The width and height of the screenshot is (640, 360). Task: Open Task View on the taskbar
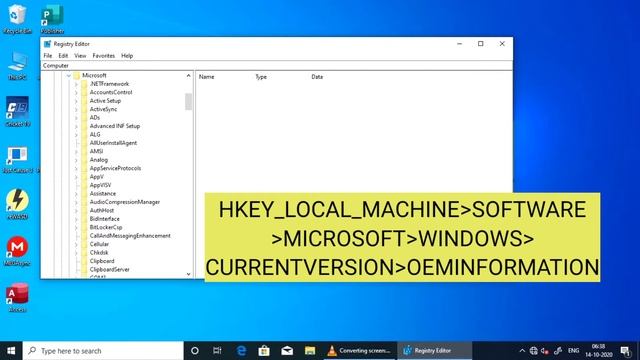coord(217,351)
